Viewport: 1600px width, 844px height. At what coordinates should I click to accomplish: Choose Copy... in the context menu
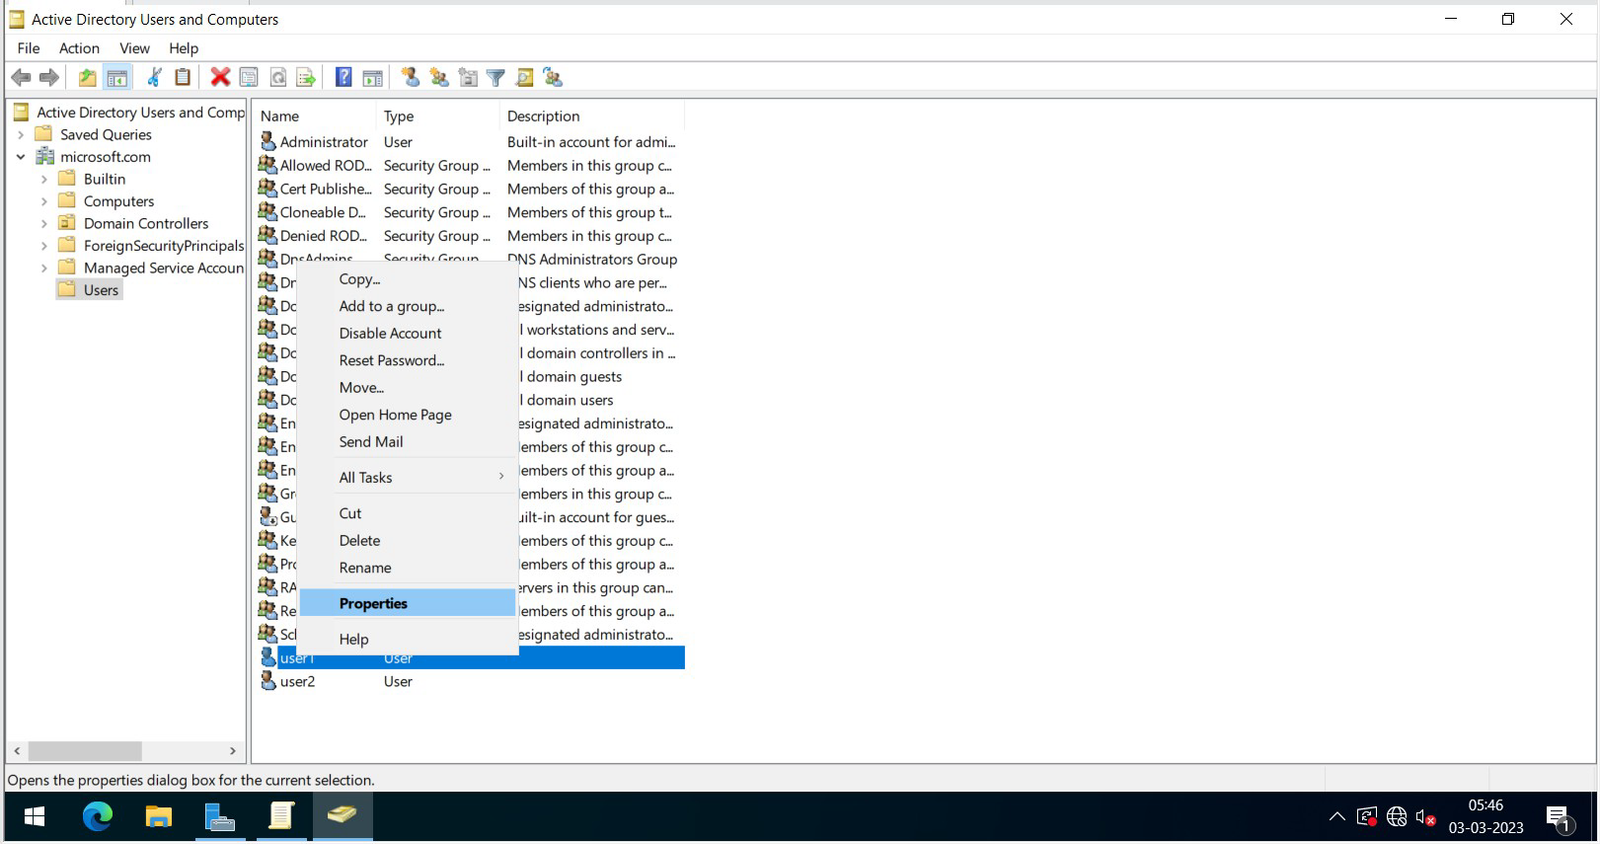[x=408, y=279]
